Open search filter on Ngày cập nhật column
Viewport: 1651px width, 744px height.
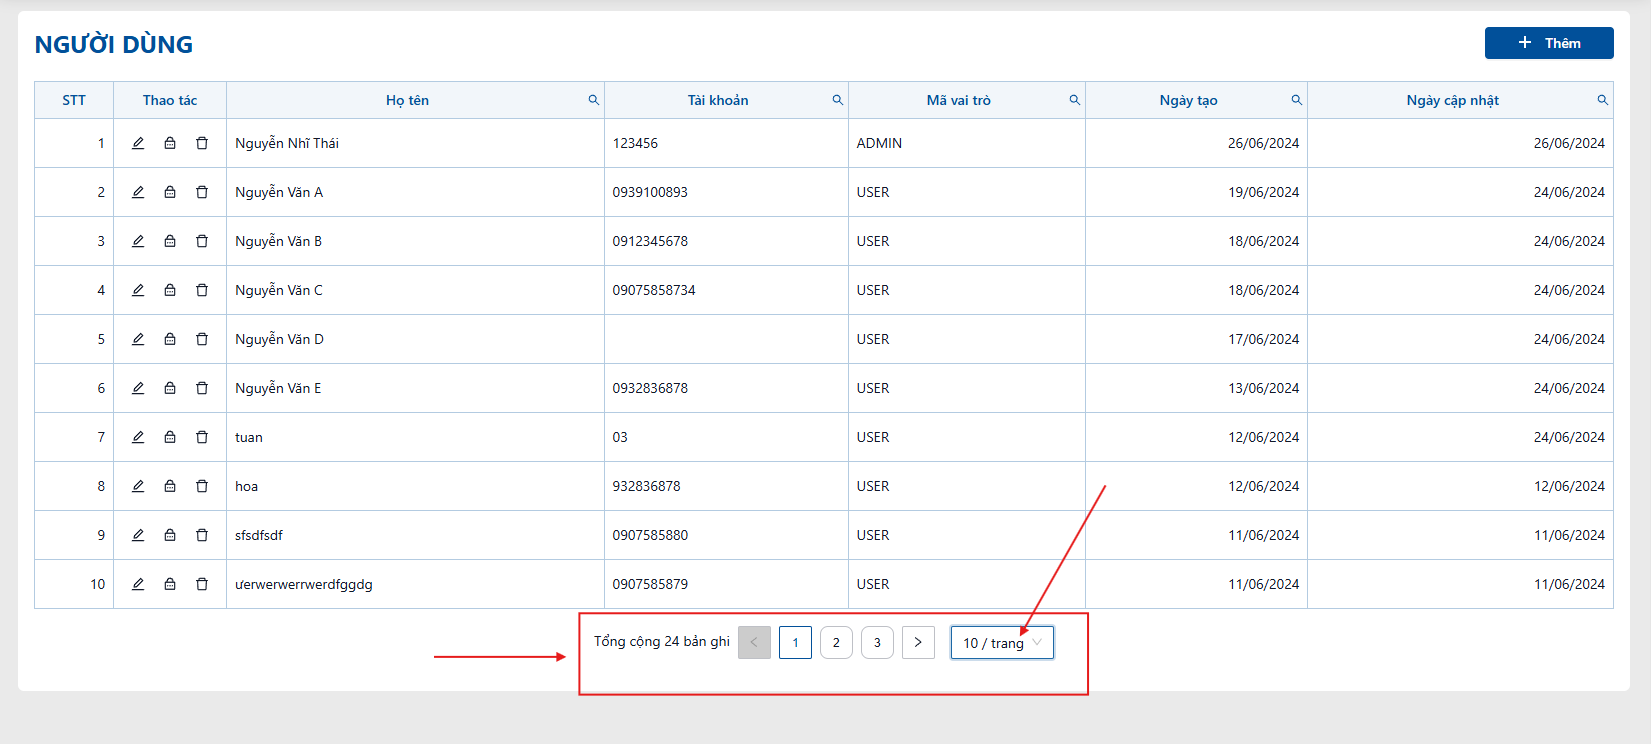pyautogui.click(x=1603, y=100)
